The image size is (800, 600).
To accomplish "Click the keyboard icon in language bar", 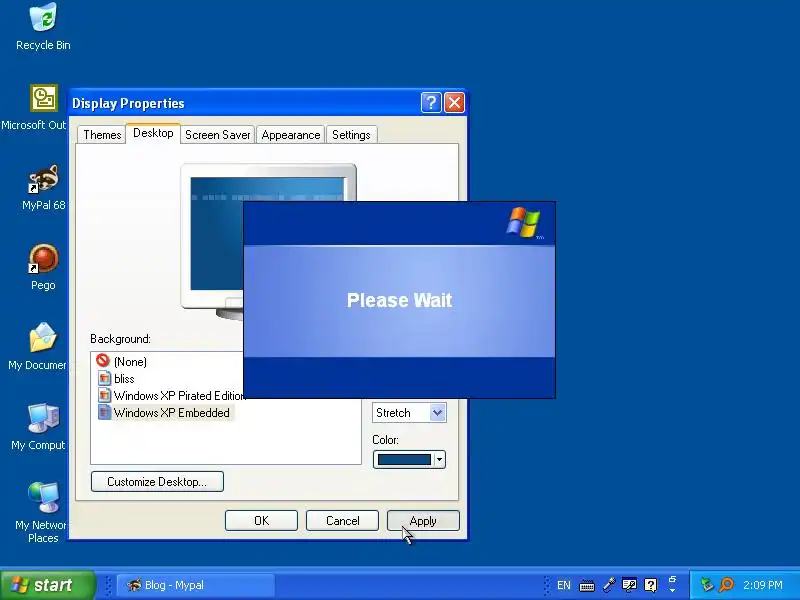I will click(x=587, y=586).
